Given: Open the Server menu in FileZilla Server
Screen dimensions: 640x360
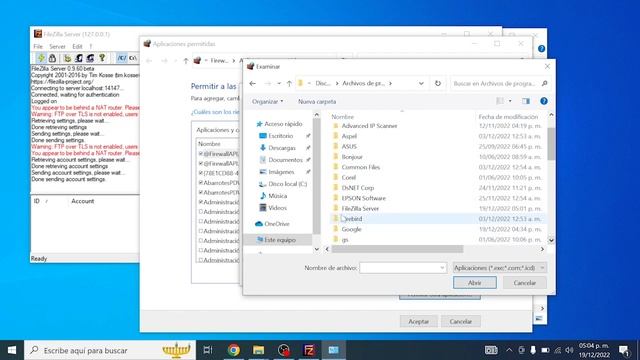Looking at the screenshot, I should 57,47.
